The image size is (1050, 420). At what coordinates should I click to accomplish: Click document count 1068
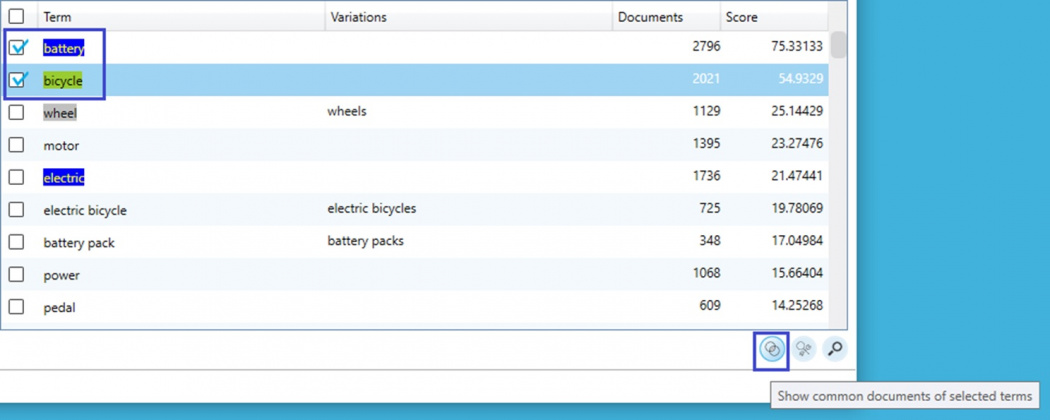(706, 273)
